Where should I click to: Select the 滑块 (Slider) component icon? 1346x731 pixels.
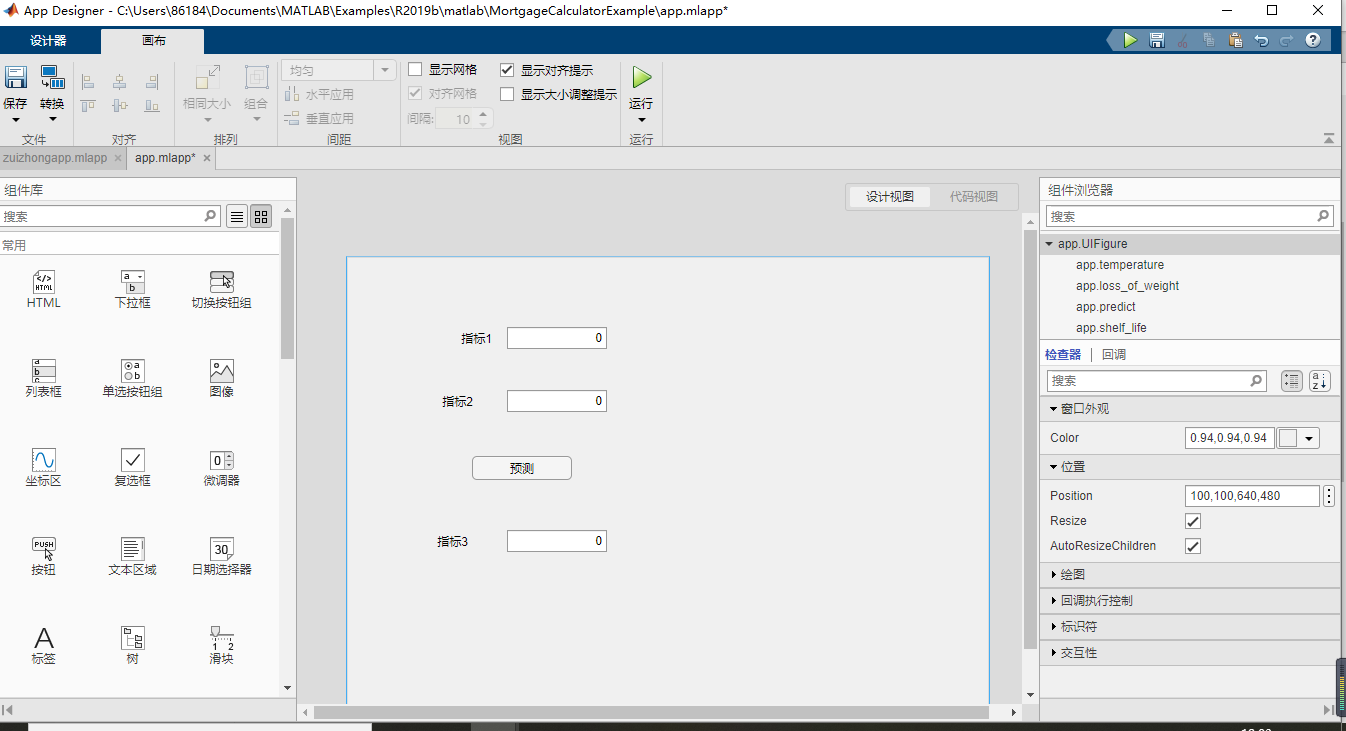coord(221,645)
